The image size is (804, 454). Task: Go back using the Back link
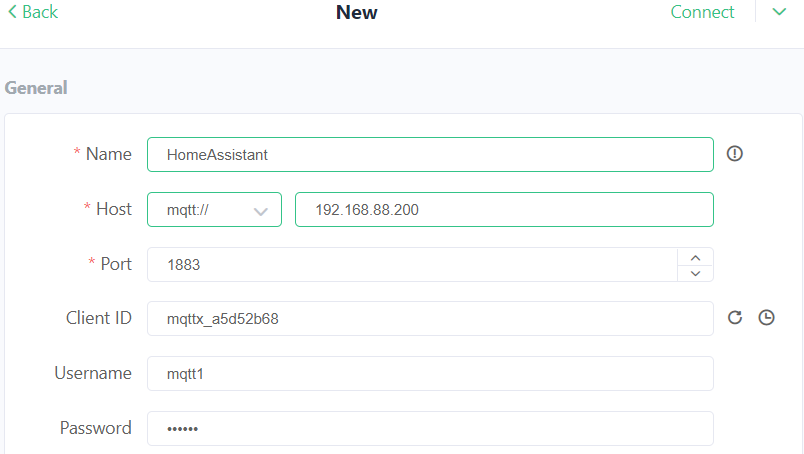click(33, 12)
